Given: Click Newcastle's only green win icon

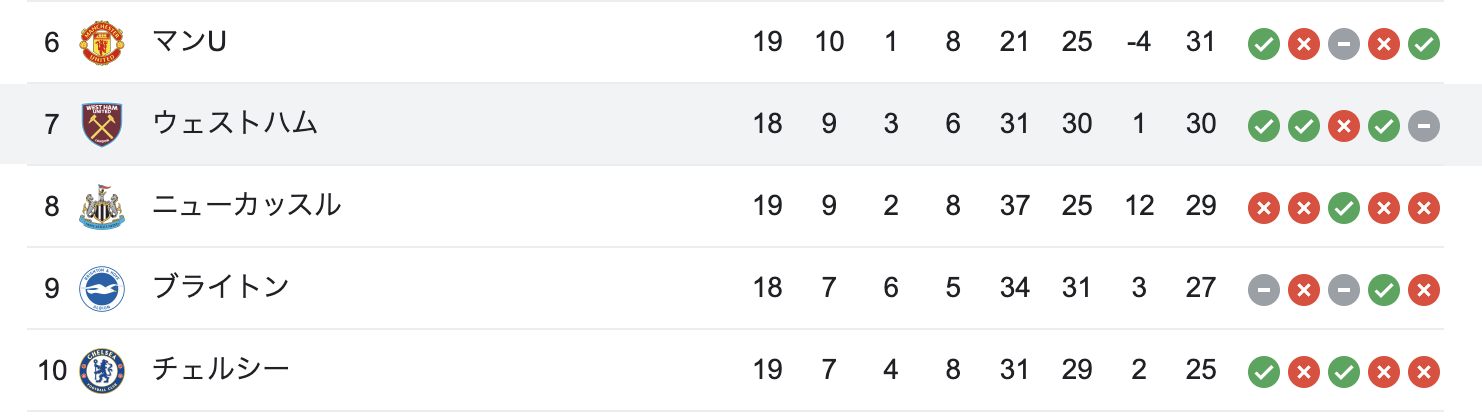Looking at the screenshot, I should pos(1344,208).
